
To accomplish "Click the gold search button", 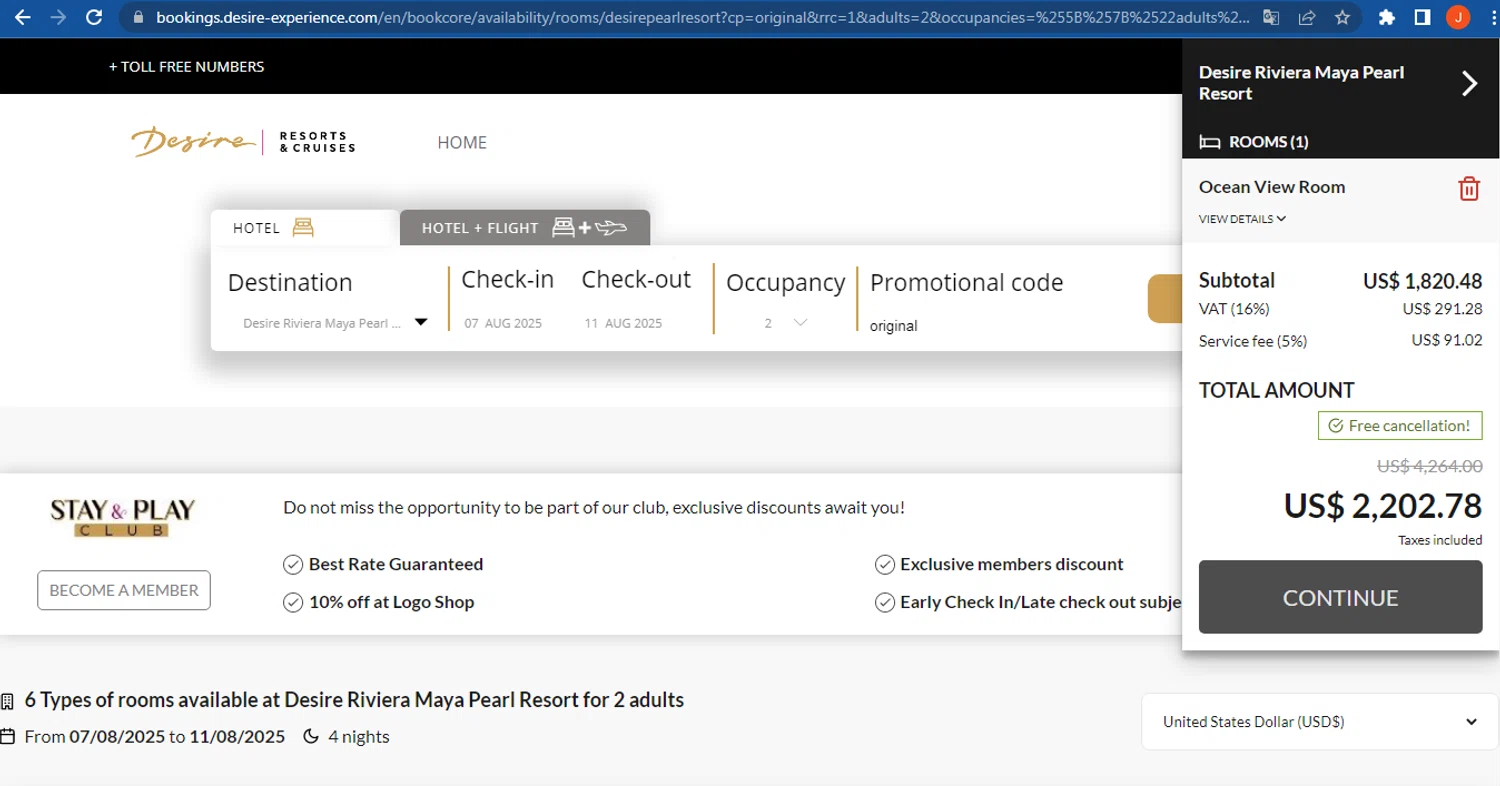I will [x=1164, y=299].
